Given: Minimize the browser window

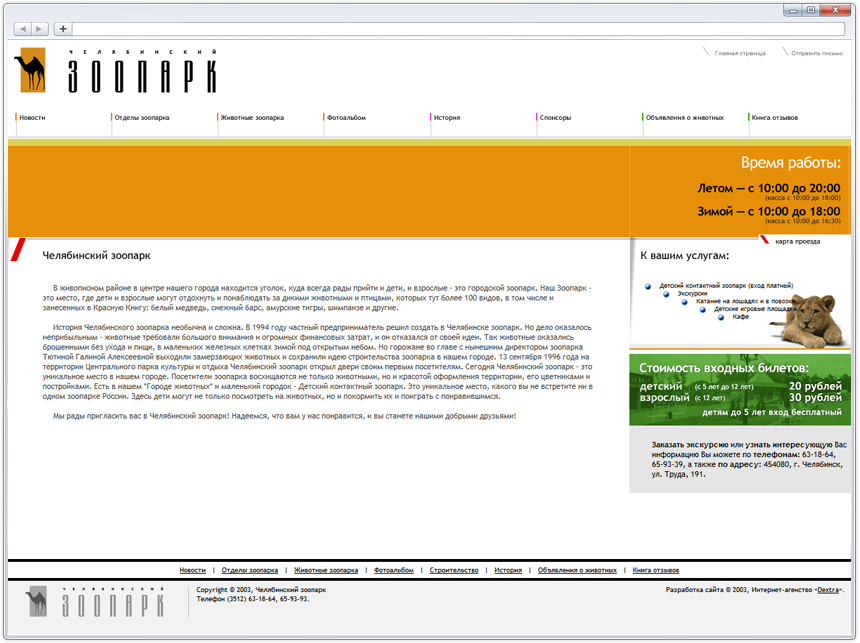Looking at the screenshot, I should pos(793,10).
